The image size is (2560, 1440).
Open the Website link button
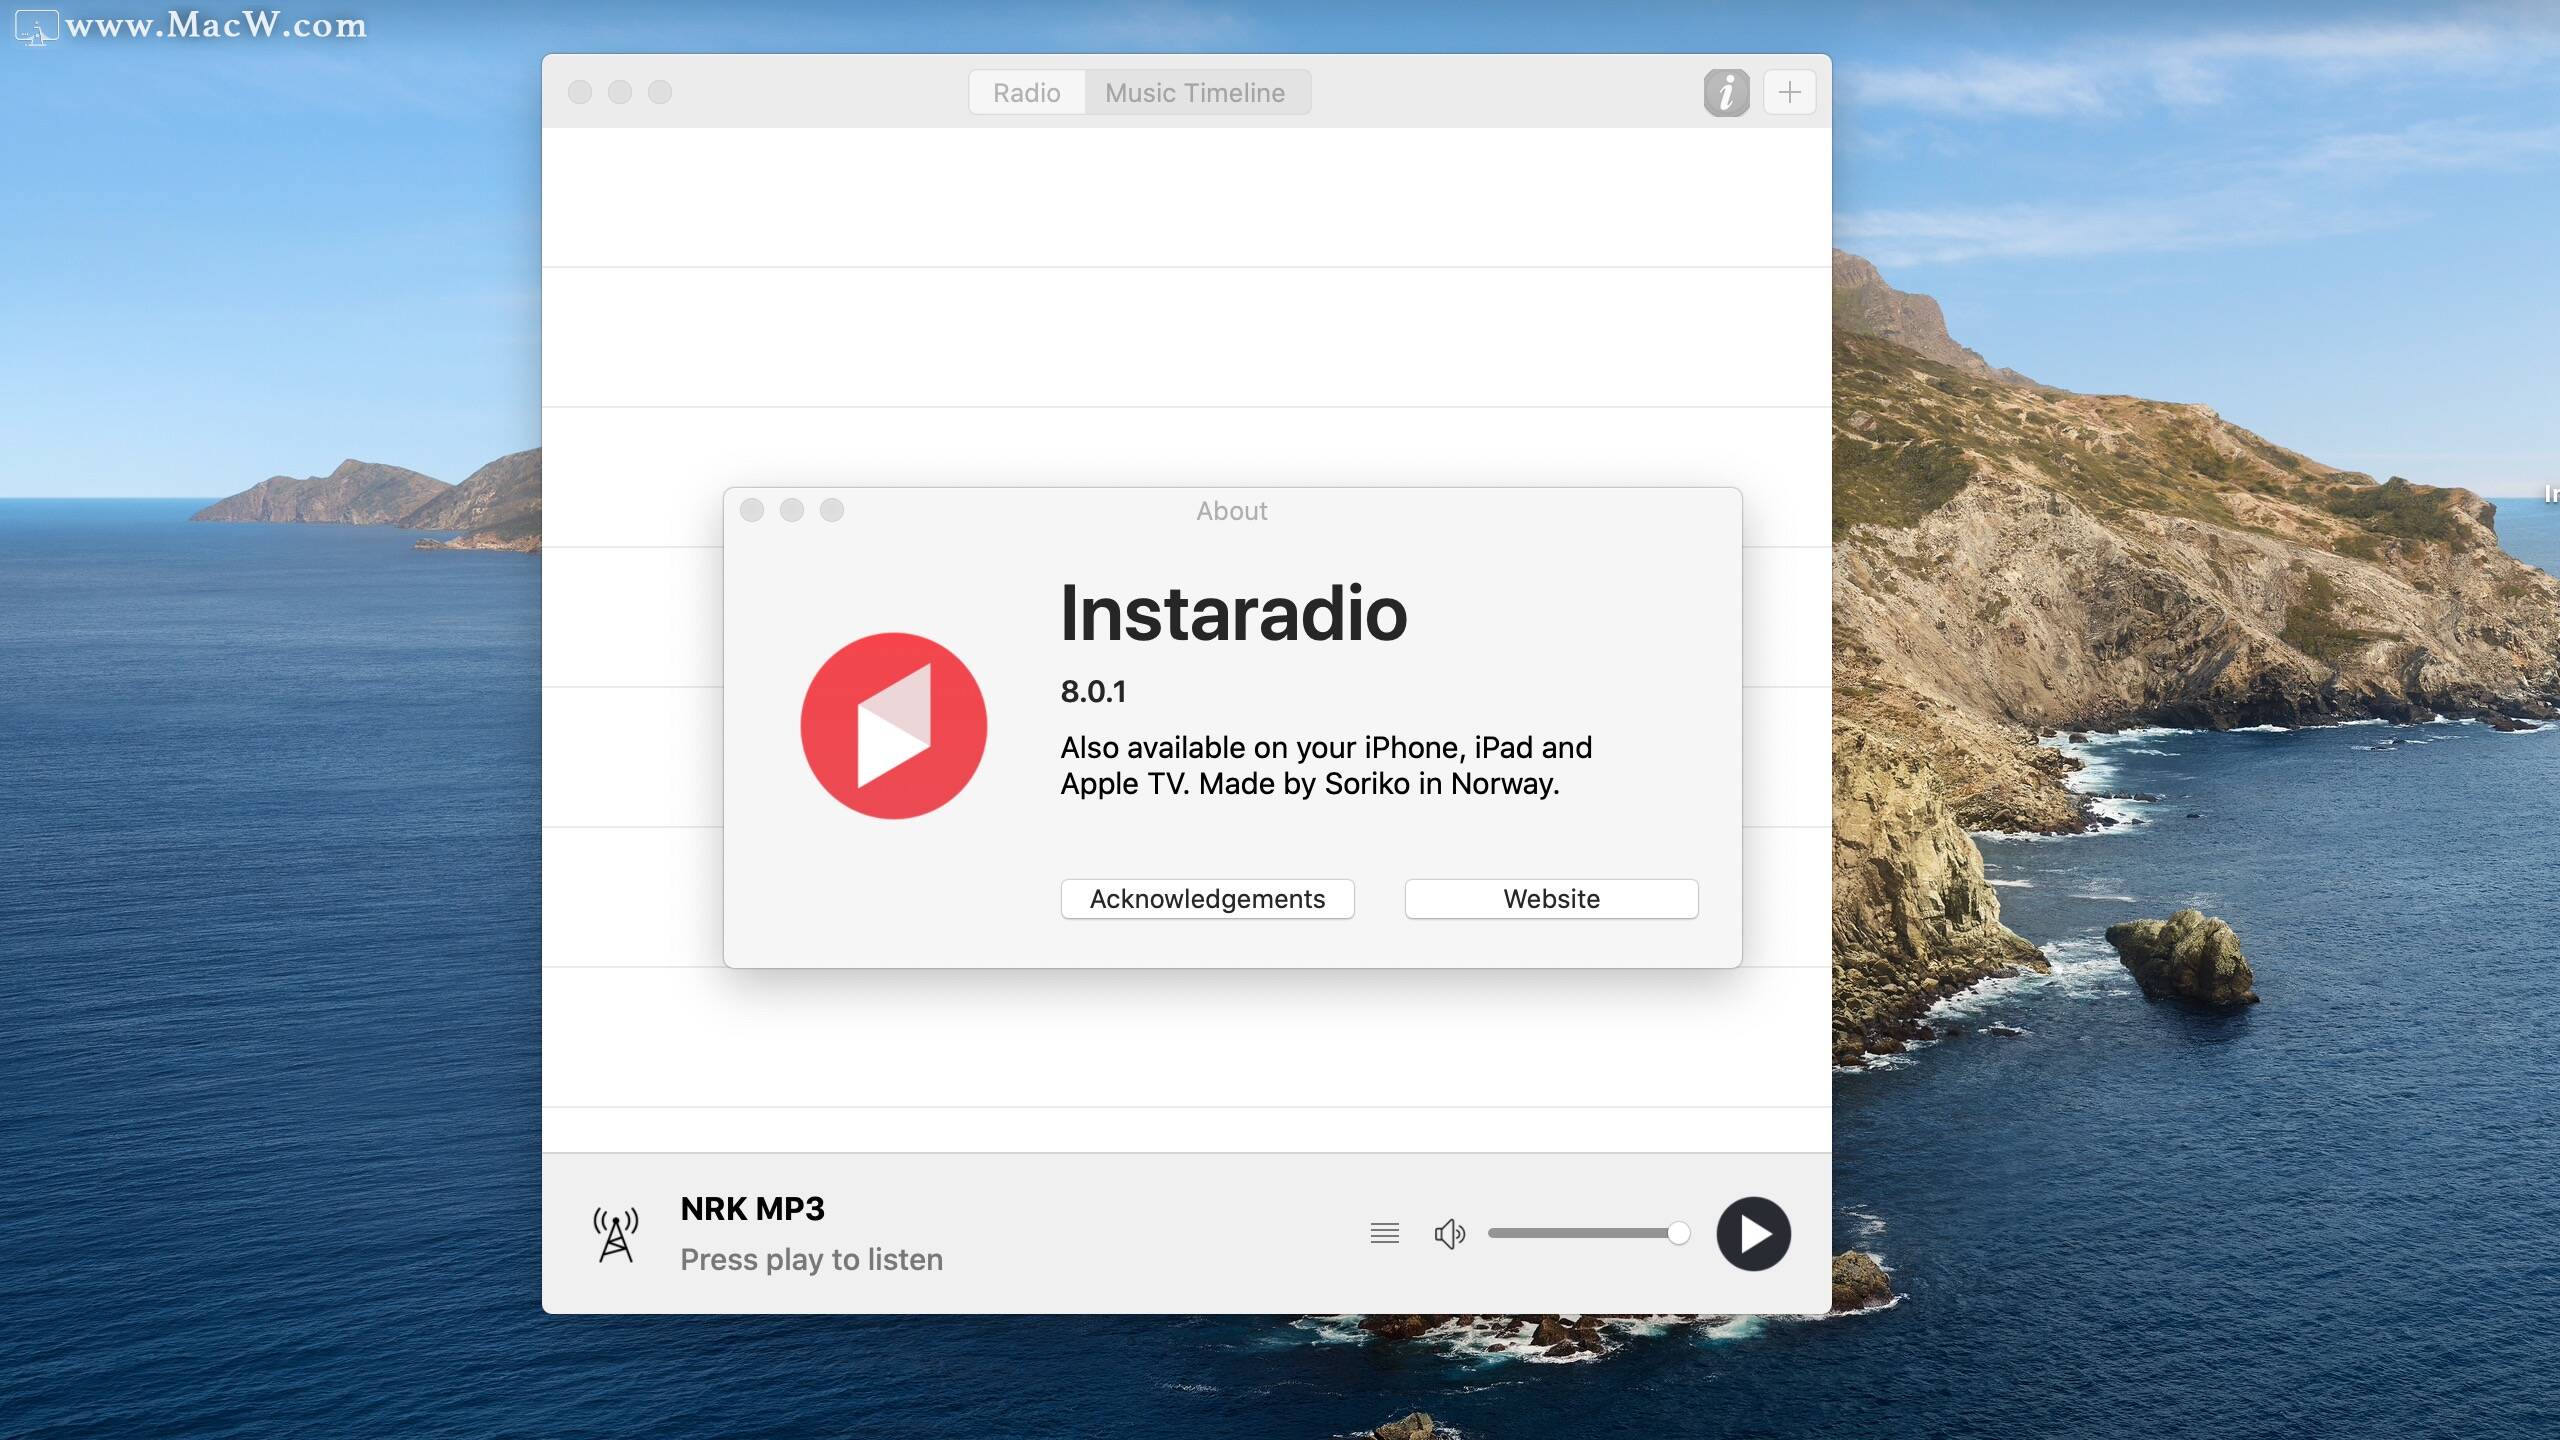click(1551, 899)
